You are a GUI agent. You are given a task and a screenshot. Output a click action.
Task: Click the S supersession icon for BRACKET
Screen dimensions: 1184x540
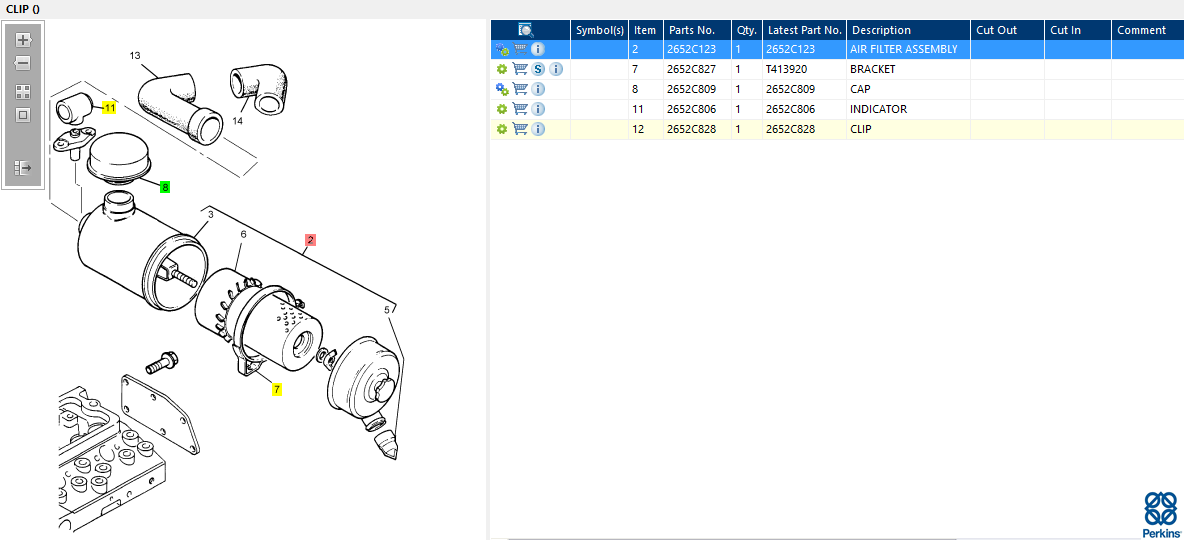[x=538, y=69]
